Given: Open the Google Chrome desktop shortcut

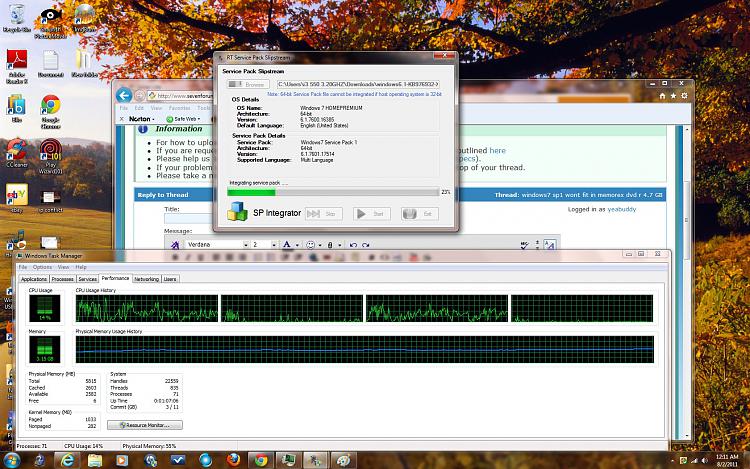Looking at the screenshot, I should 50,111.
